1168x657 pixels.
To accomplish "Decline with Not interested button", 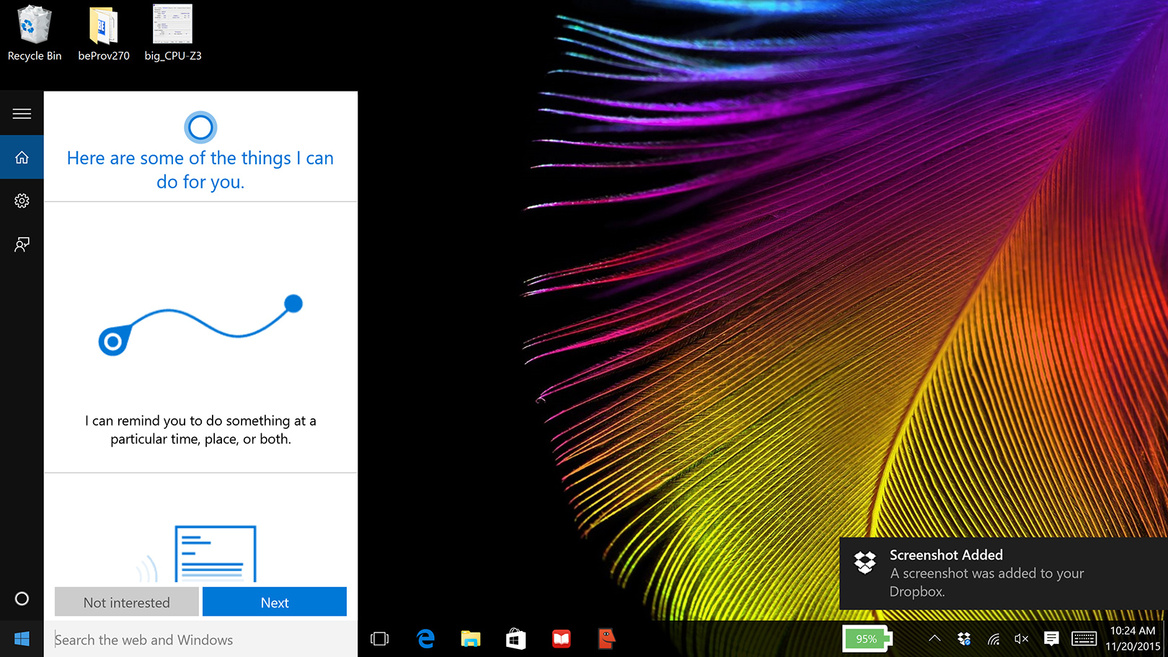I will pyautogui.click(x=127, y=602).
